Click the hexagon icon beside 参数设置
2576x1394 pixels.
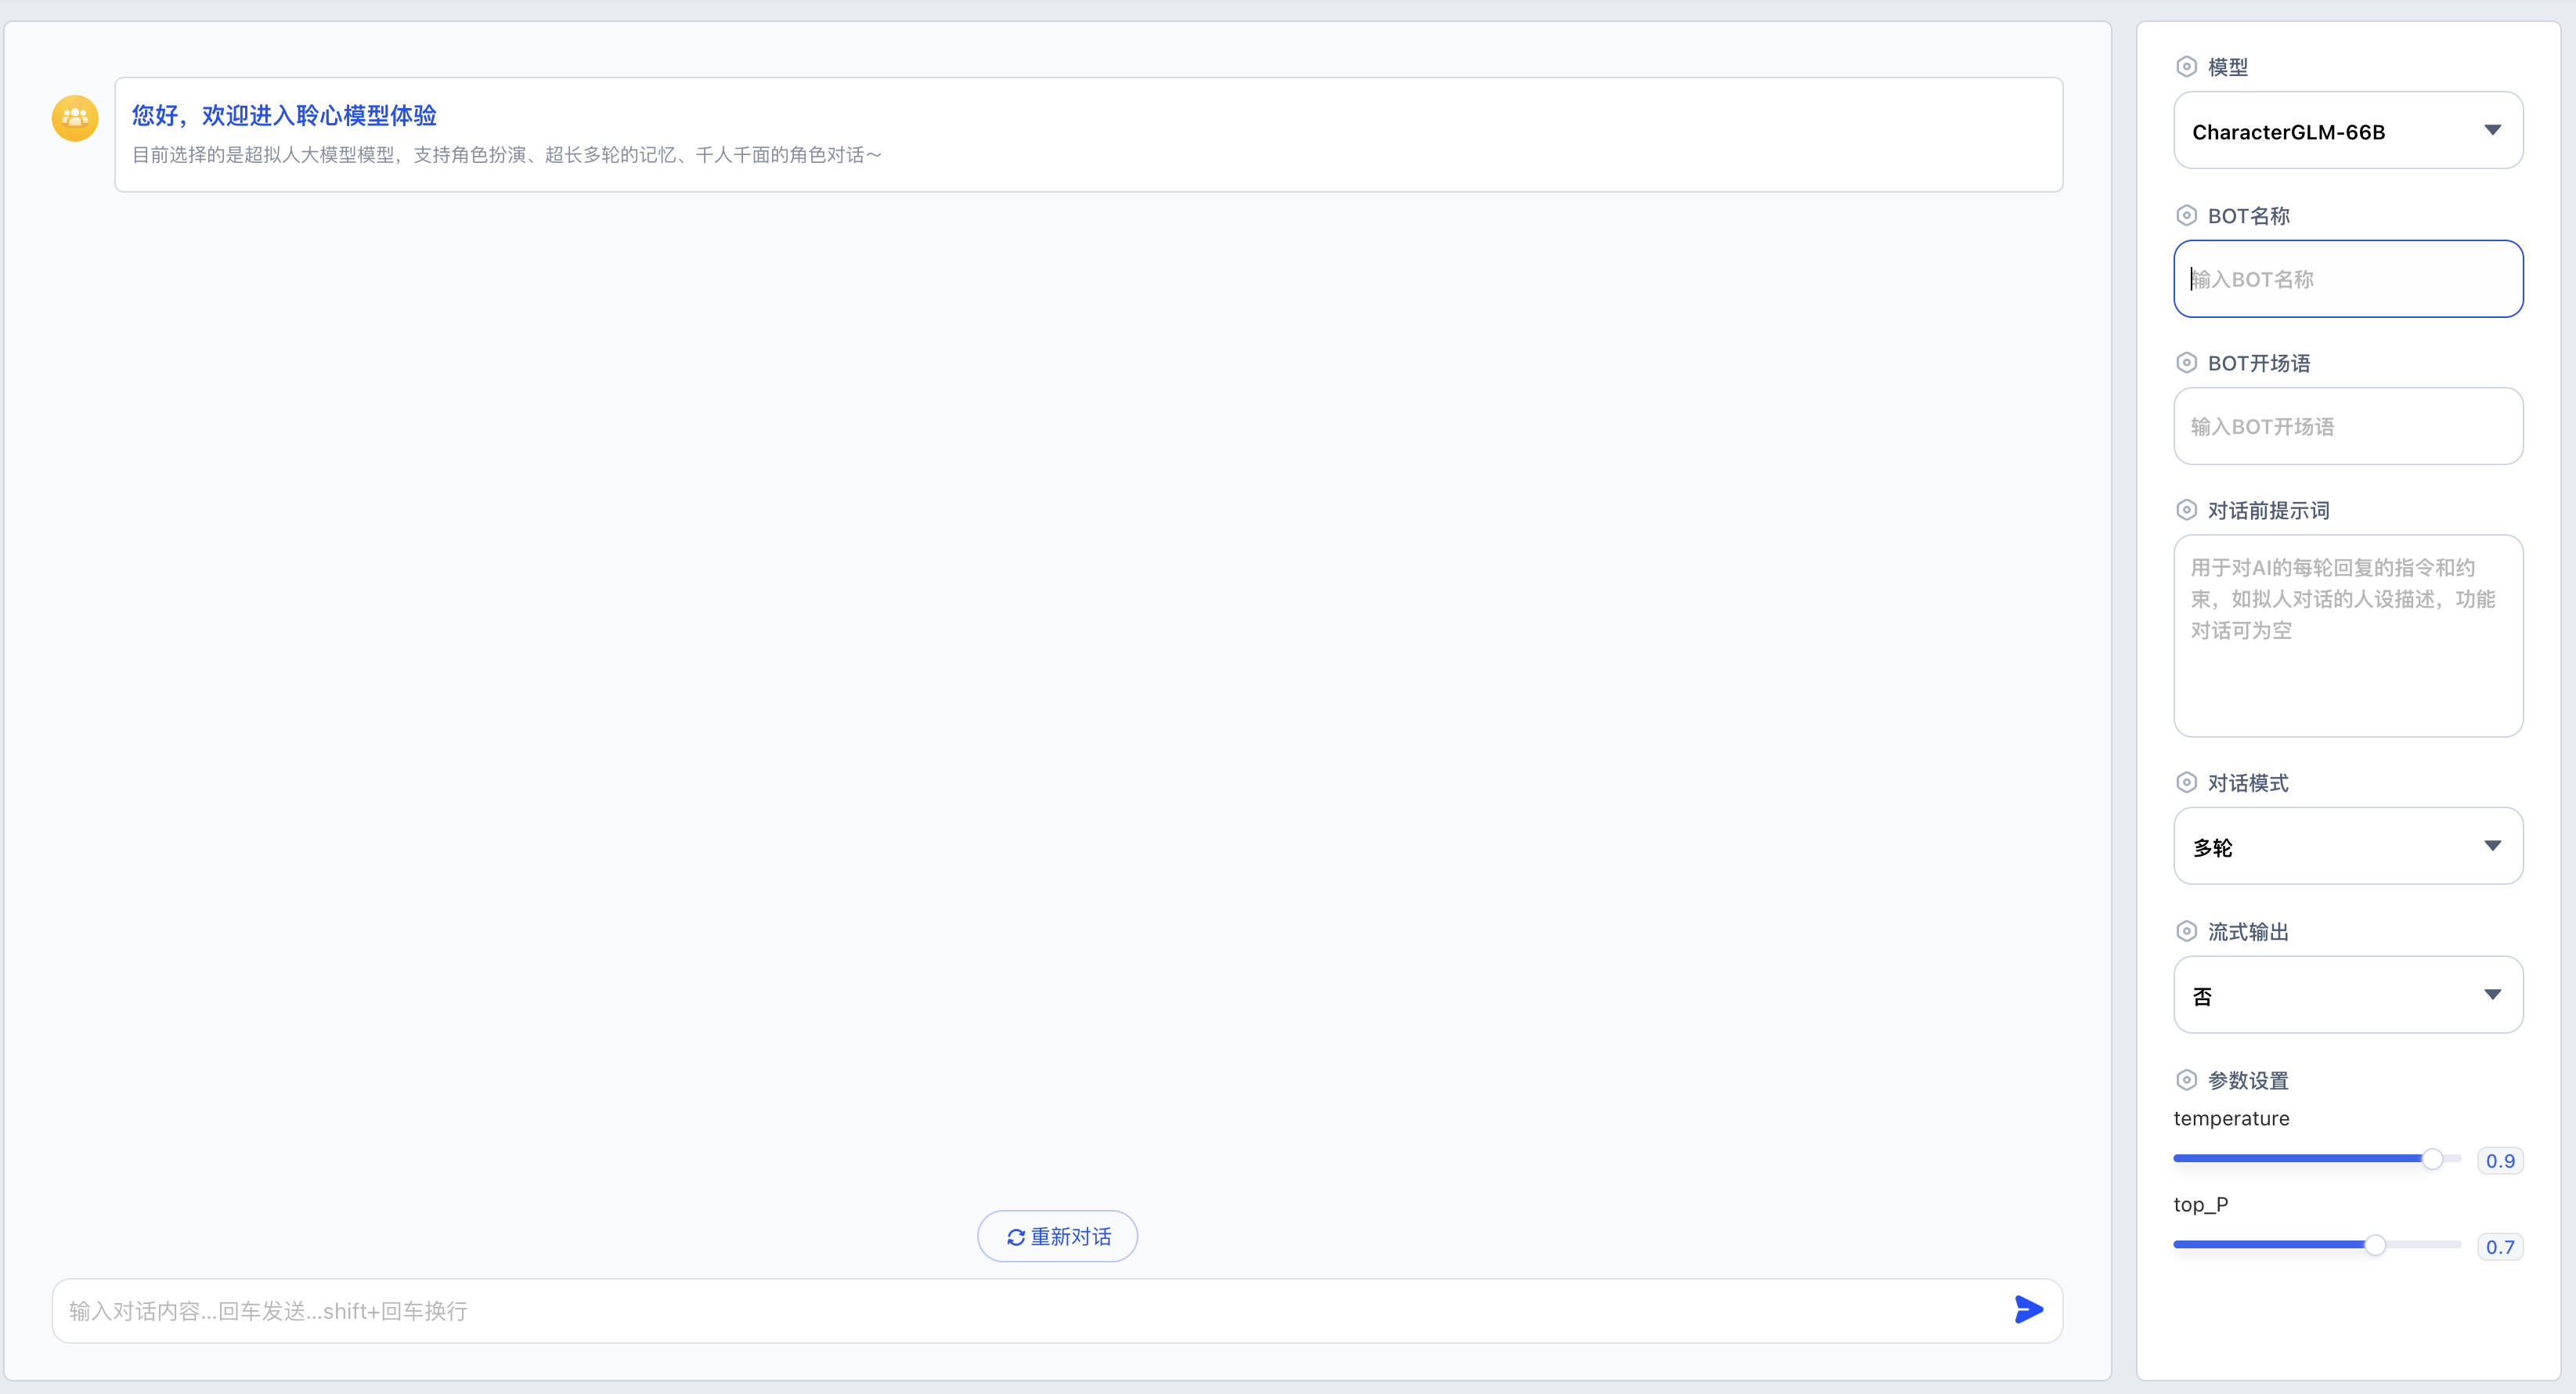coord(2186,1080)
